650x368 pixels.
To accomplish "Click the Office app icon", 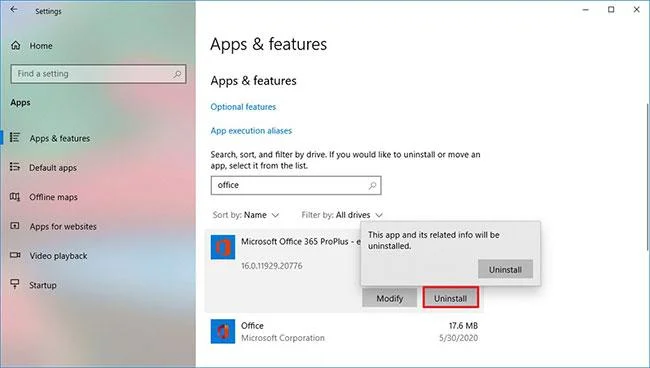I will click(223, 331).
